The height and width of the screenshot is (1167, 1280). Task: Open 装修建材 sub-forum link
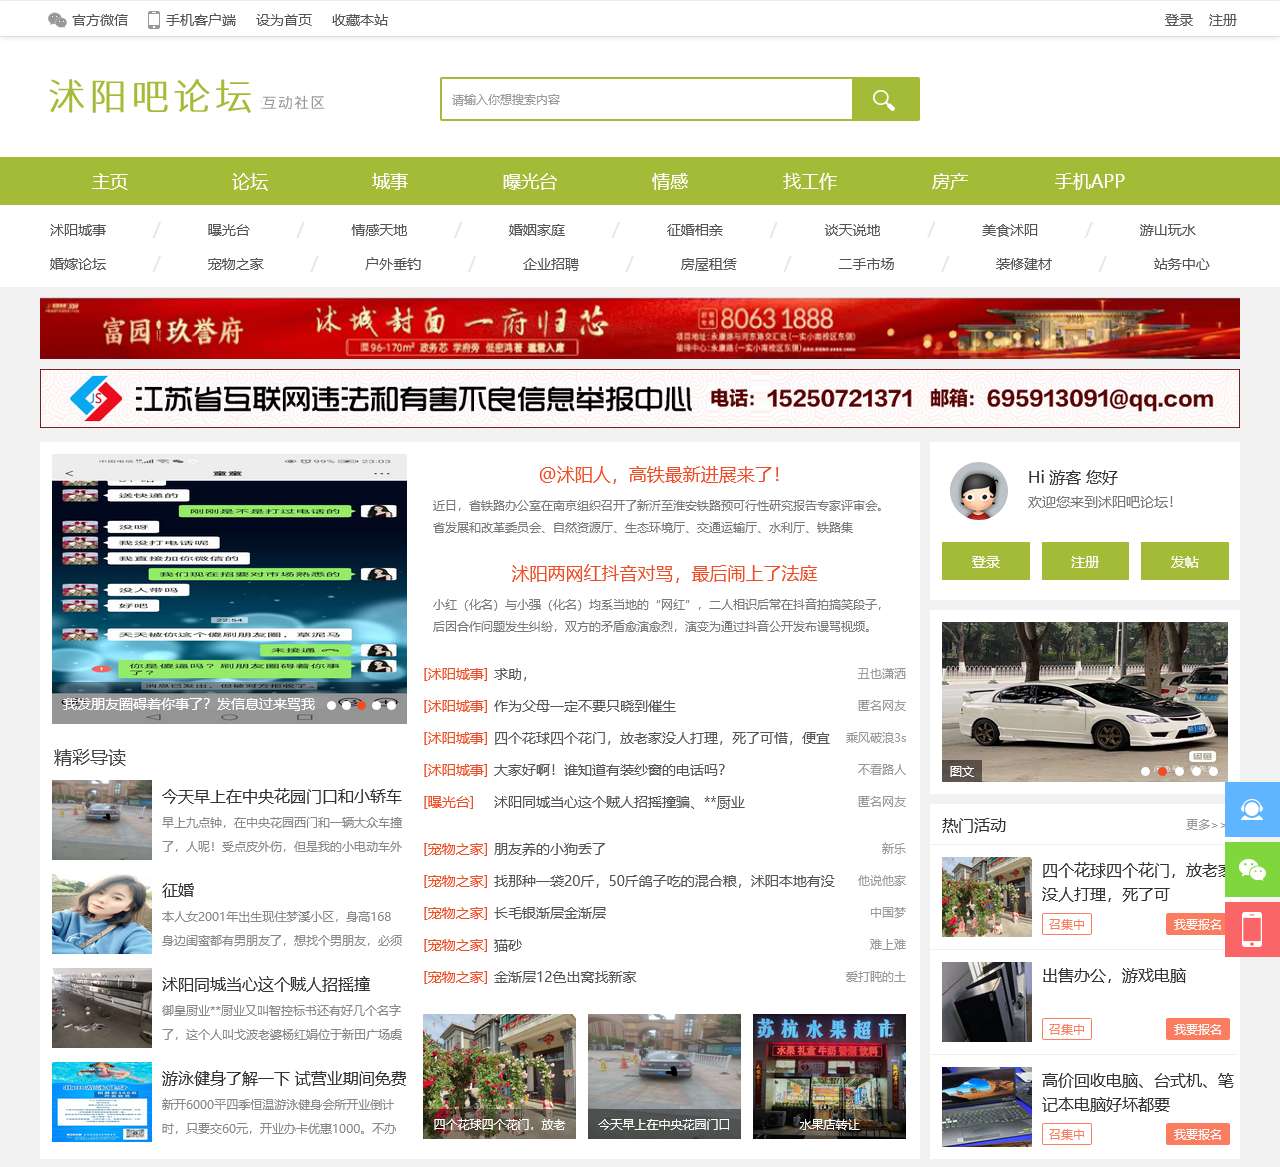1024,264
